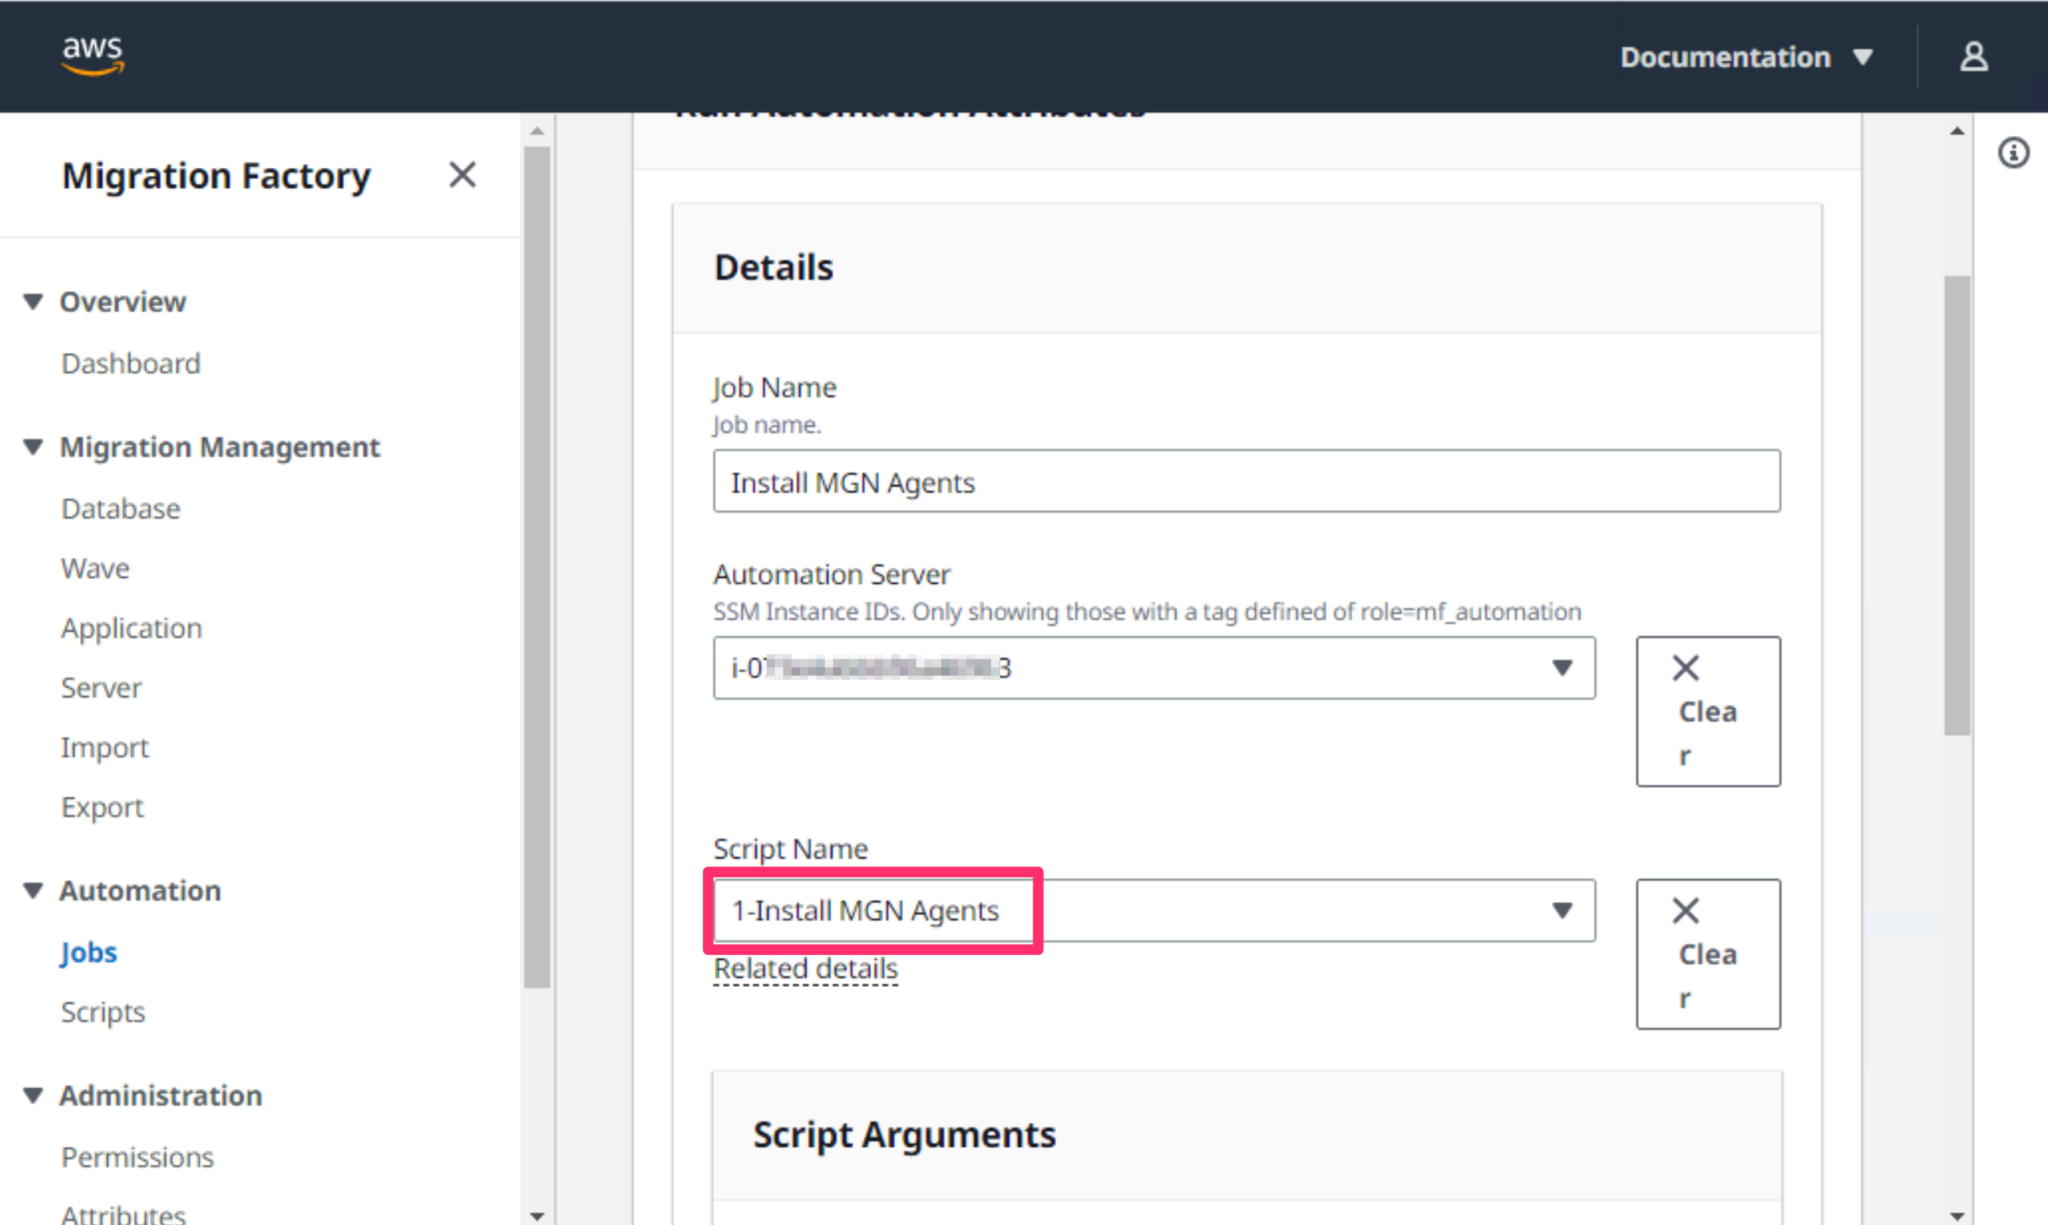Screen dimensions: 2048x1225
Task: Navigate to the Dashboard page
Action: coord(131,362)
